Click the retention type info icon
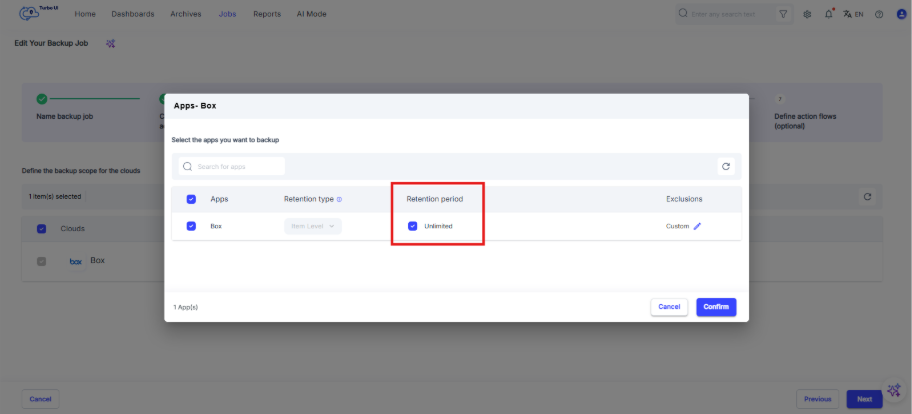Viewport: 912px width, 414px height. [x=340, y=199]
